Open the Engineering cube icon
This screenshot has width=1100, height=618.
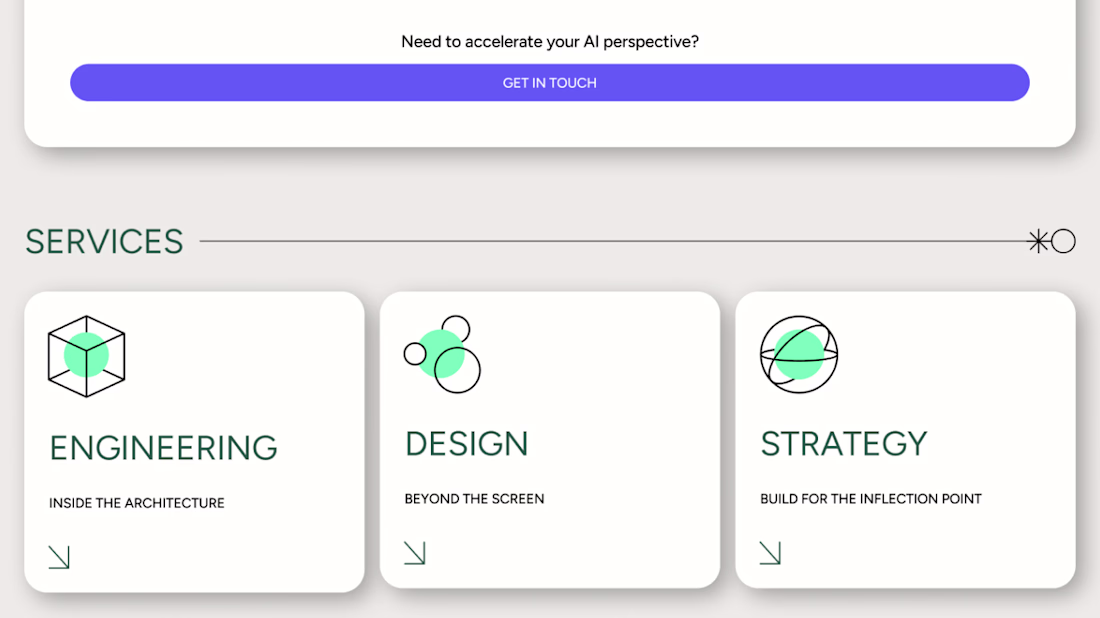(86, 356)
